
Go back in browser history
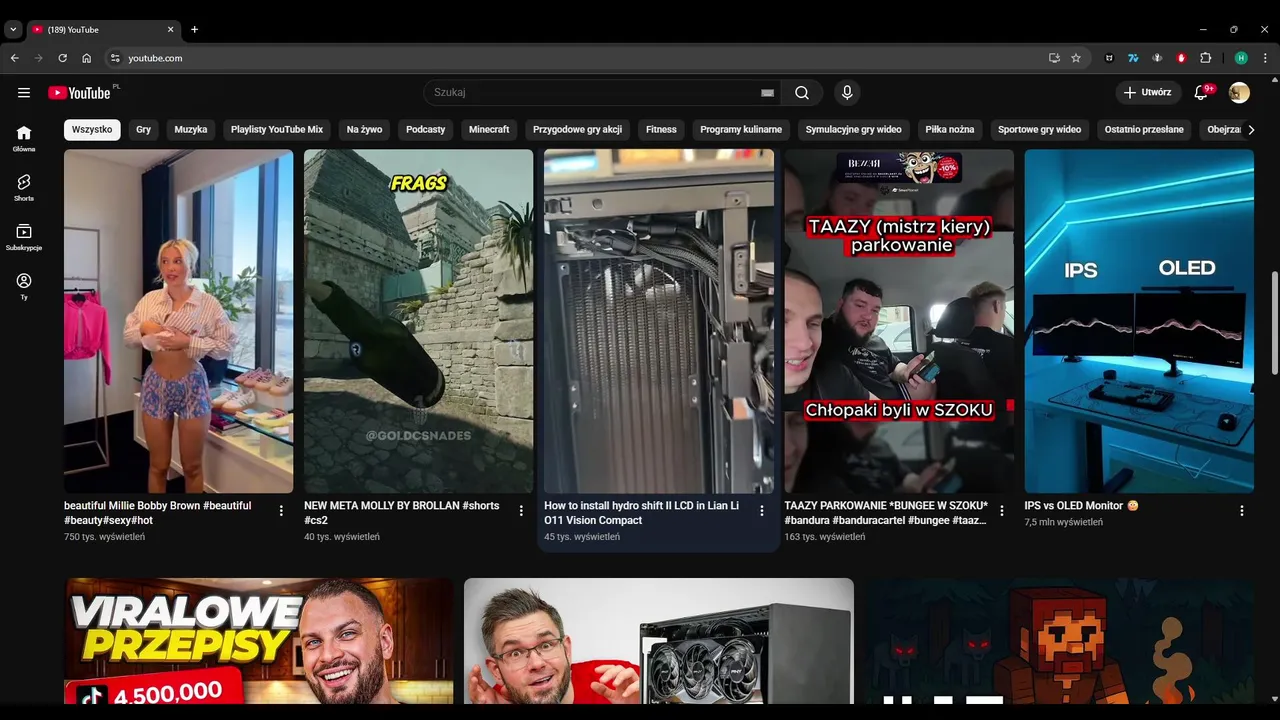pos(14,58)
